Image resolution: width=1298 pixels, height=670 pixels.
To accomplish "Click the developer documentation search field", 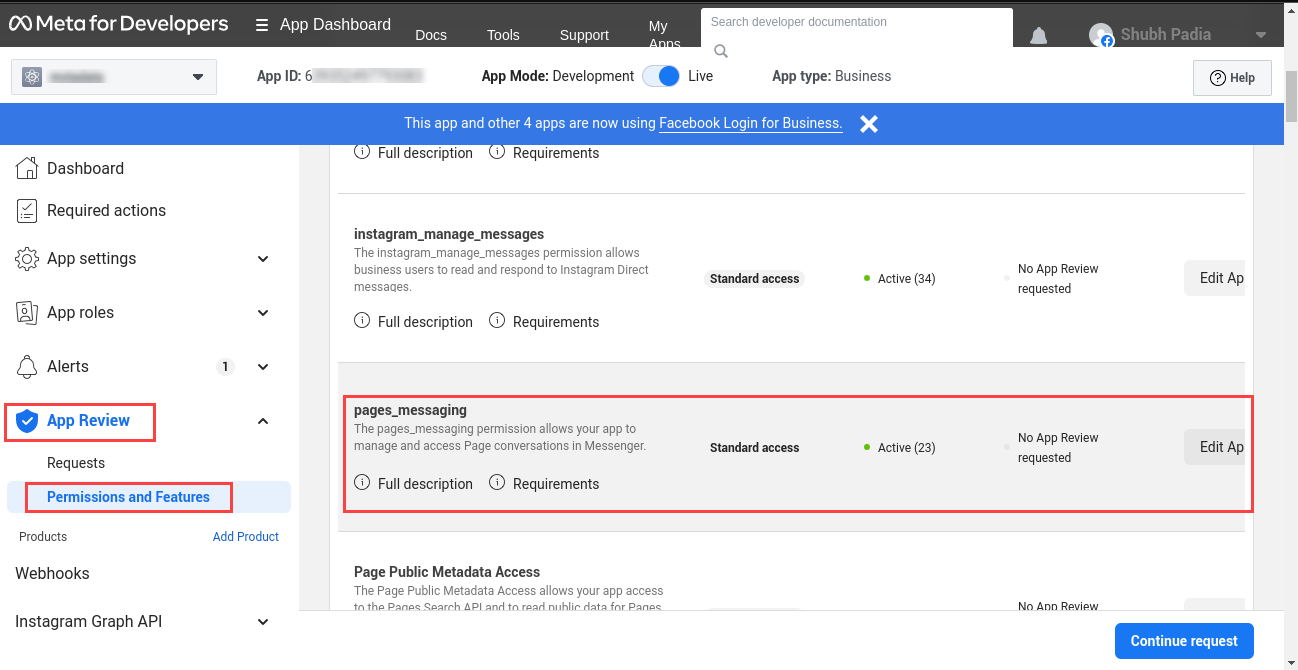I will coord(857,21).
